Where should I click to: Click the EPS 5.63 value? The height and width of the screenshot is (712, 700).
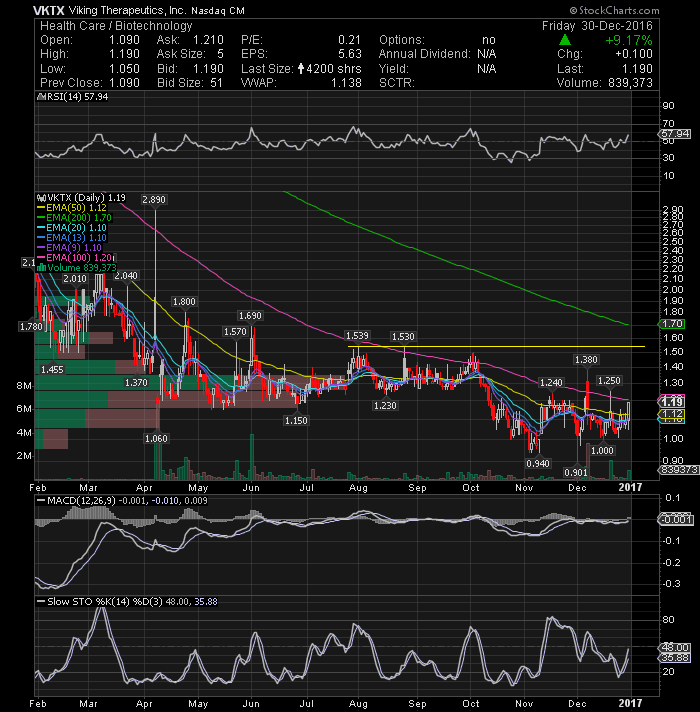click(350, 54)
